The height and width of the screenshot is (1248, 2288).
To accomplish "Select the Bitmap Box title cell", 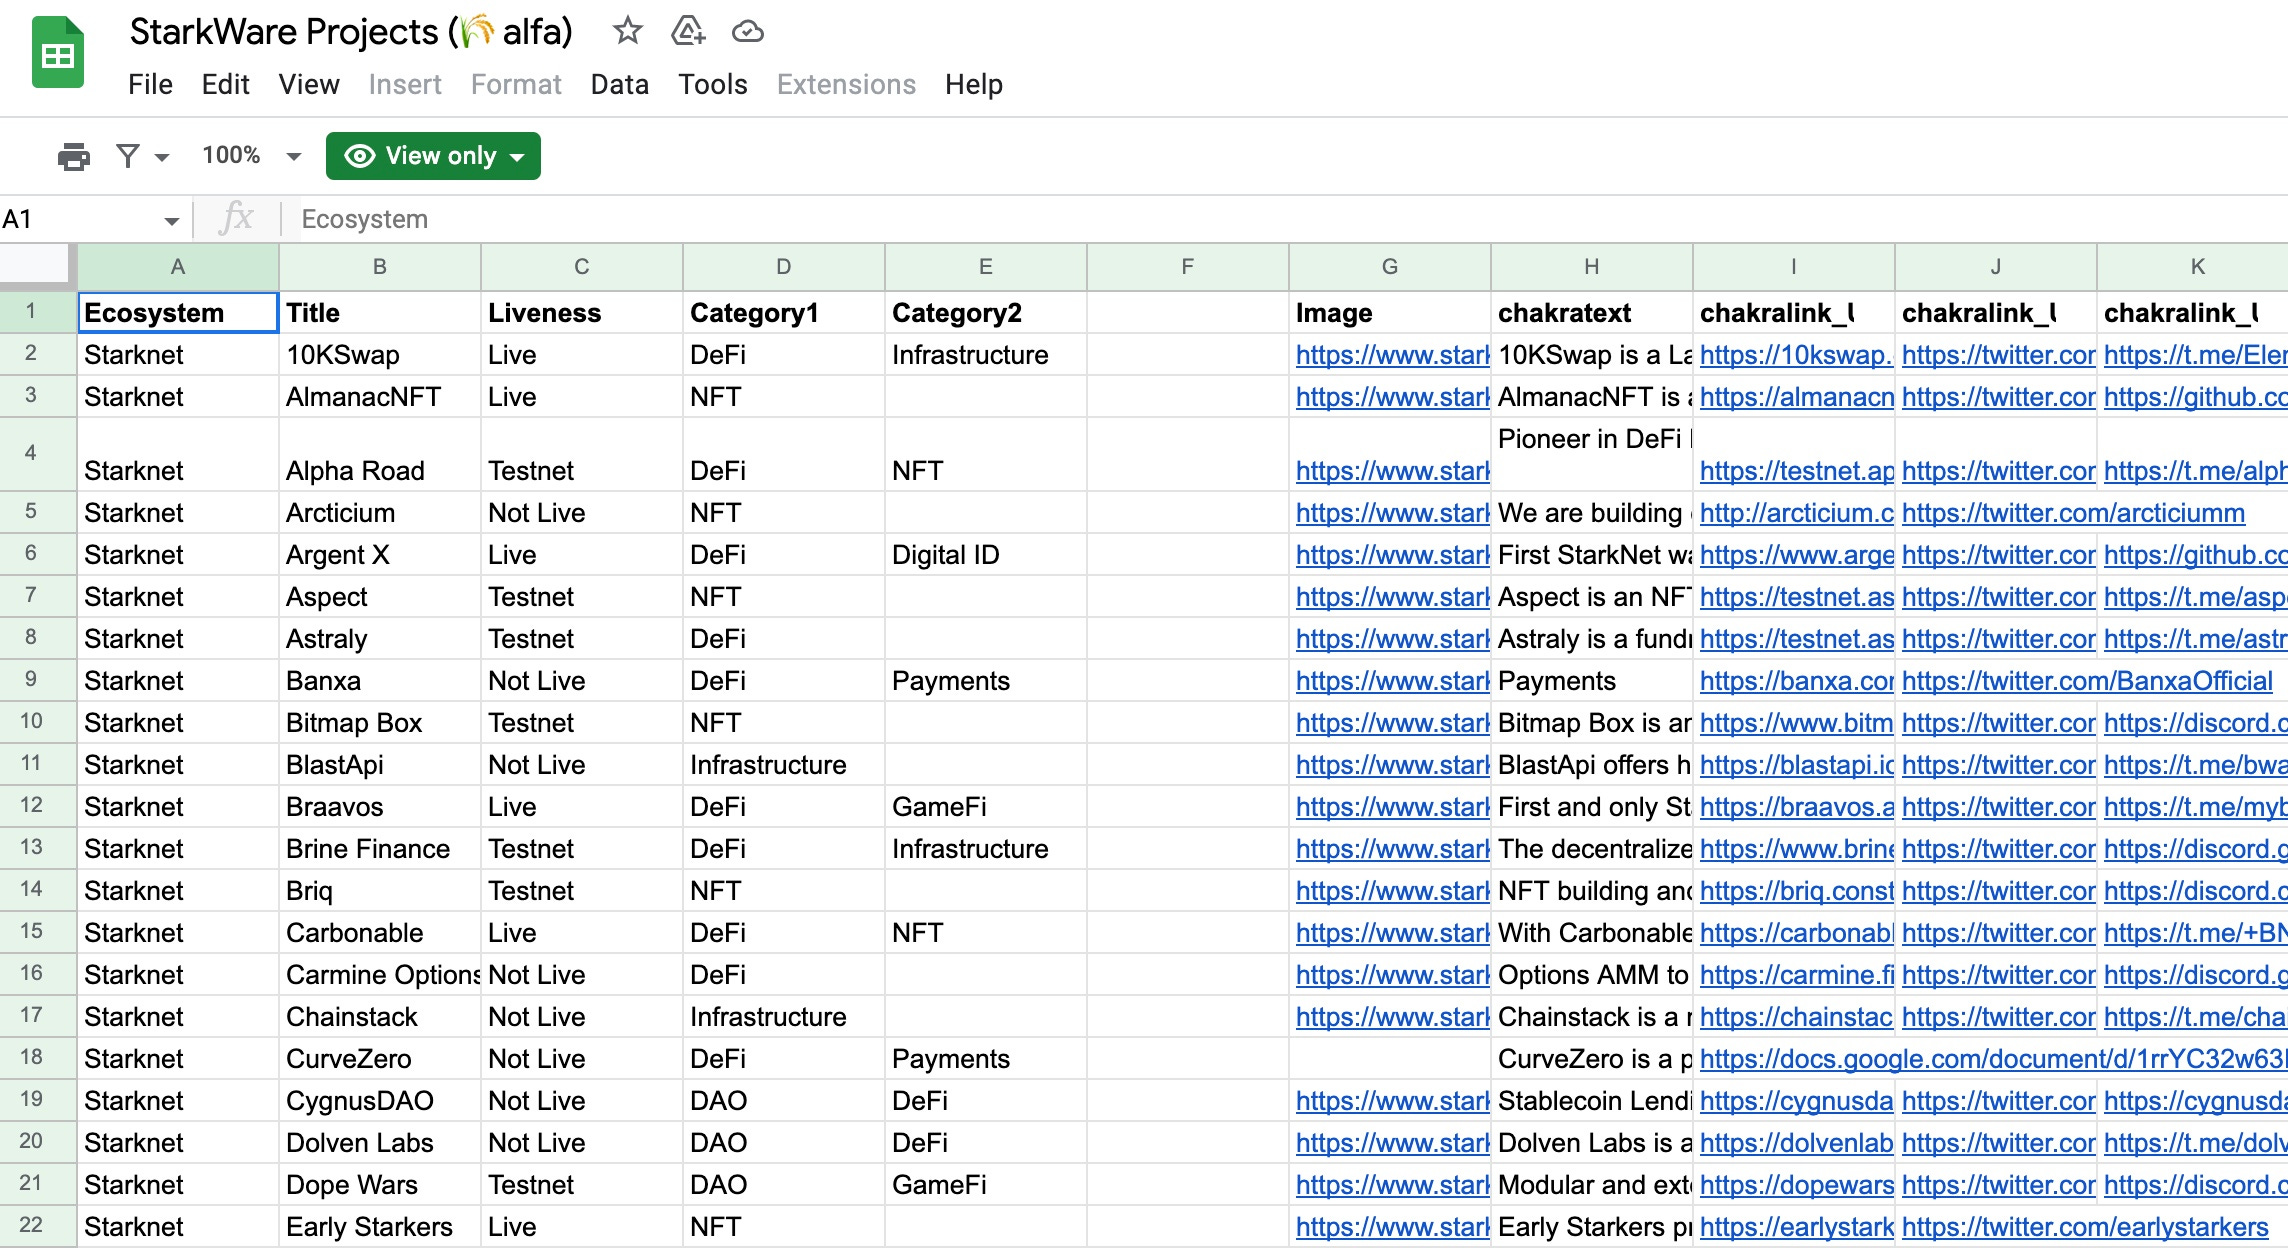I will coord(380,723).
